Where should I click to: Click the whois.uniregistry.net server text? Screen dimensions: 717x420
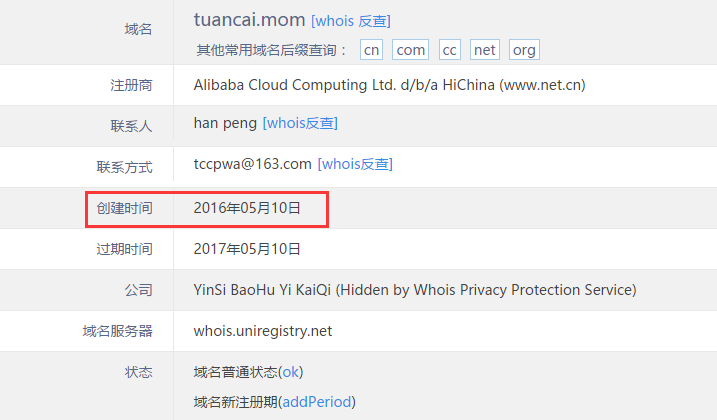click(263, 331)
